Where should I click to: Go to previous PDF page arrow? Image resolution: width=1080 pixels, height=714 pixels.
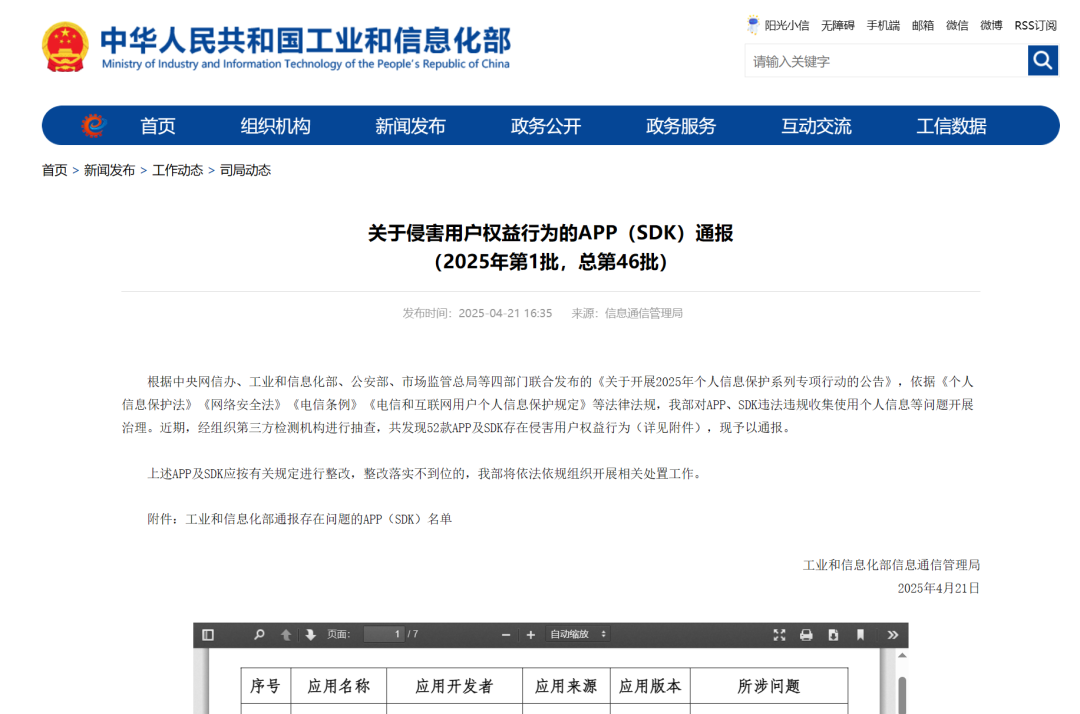click(286, 635)
